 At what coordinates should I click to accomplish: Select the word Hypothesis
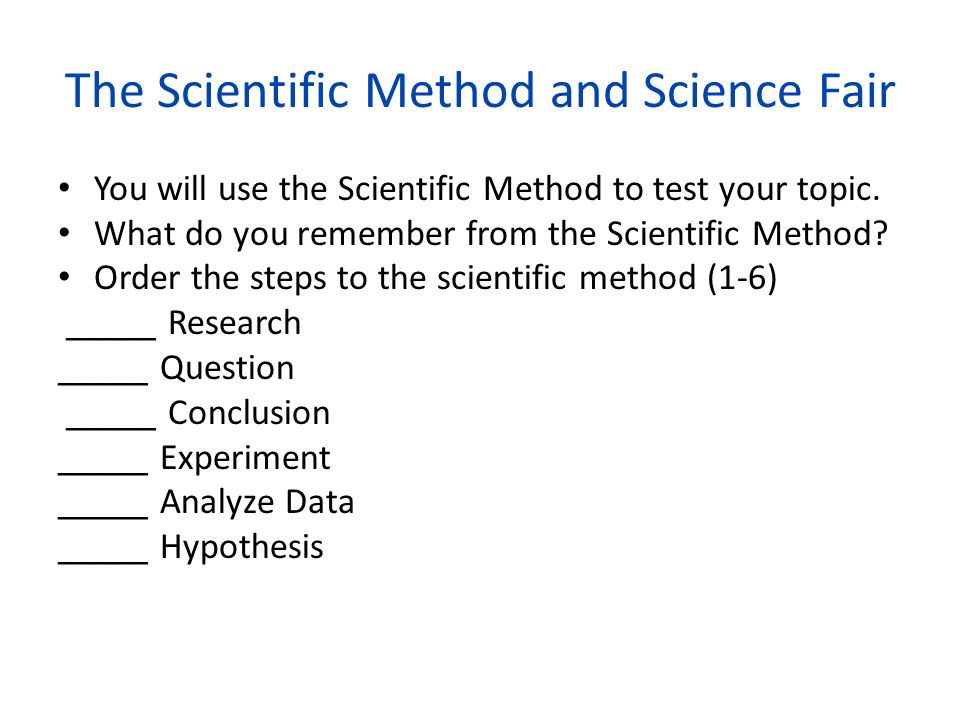tap(242, 548)
